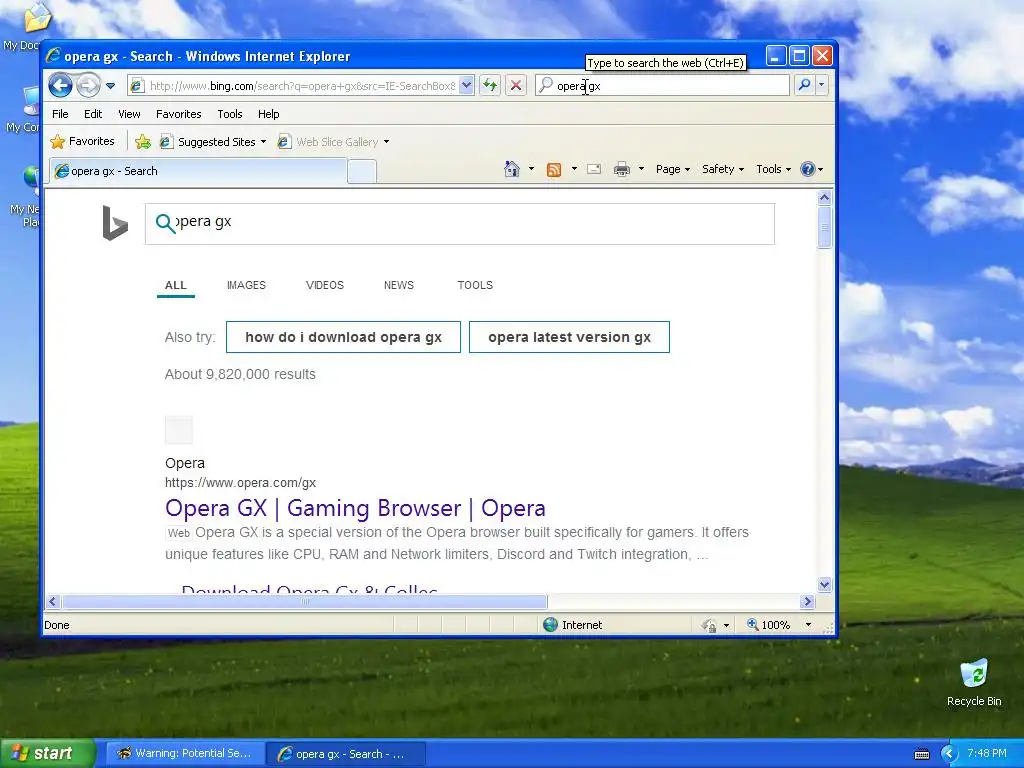Open the Favorites menu in the menu bar

[x=178, y=114]
